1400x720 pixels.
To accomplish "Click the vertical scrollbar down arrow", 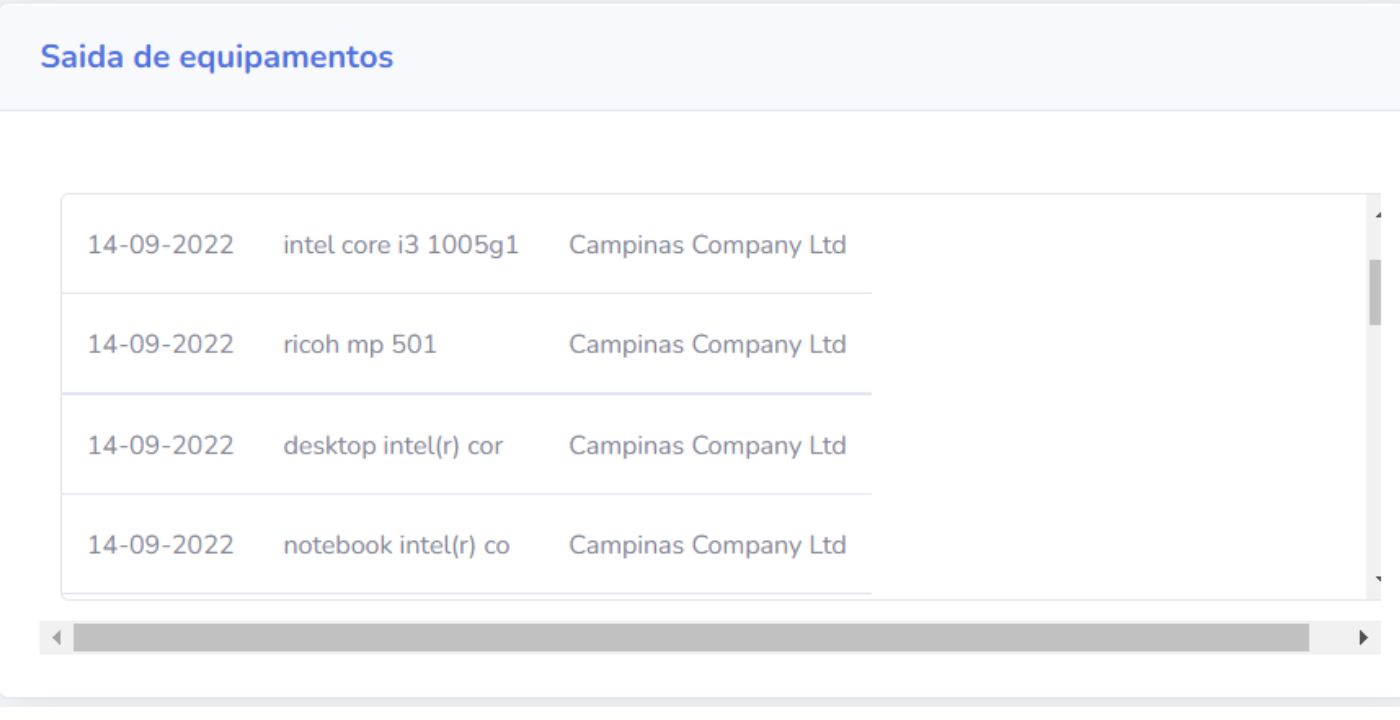I will pos(1376,579).
